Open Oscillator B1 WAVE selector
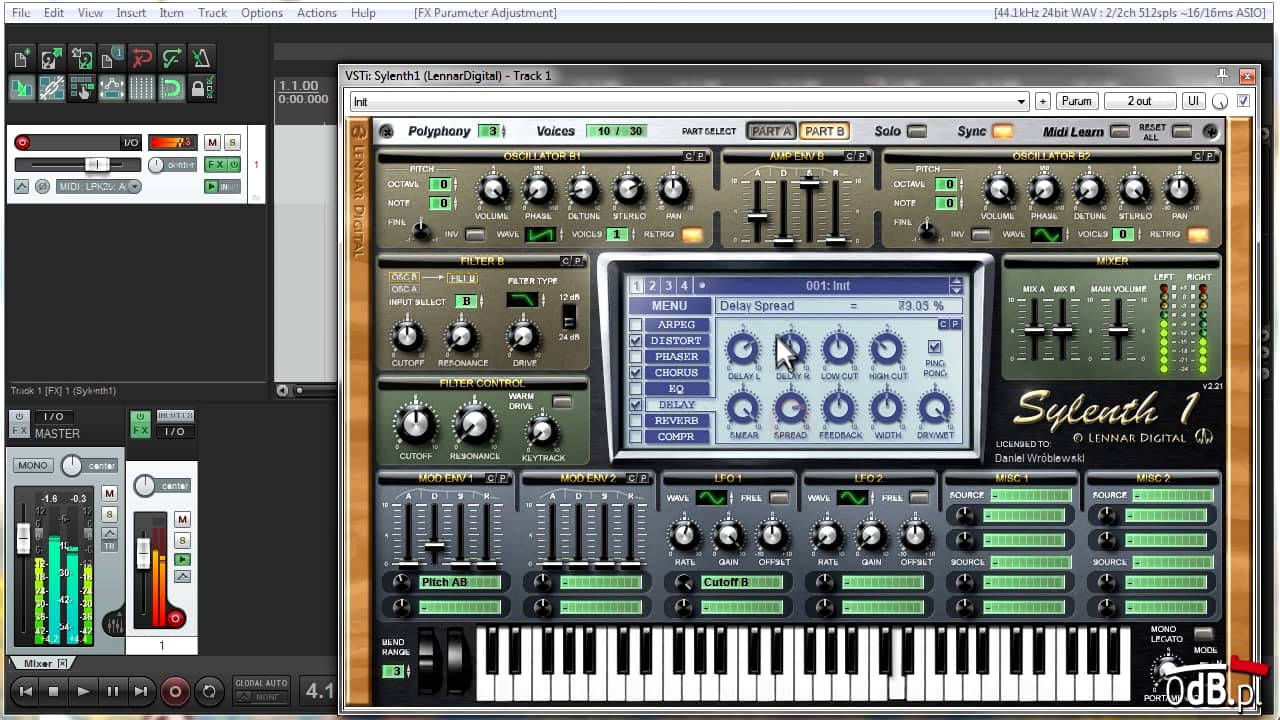 [541, 234]
